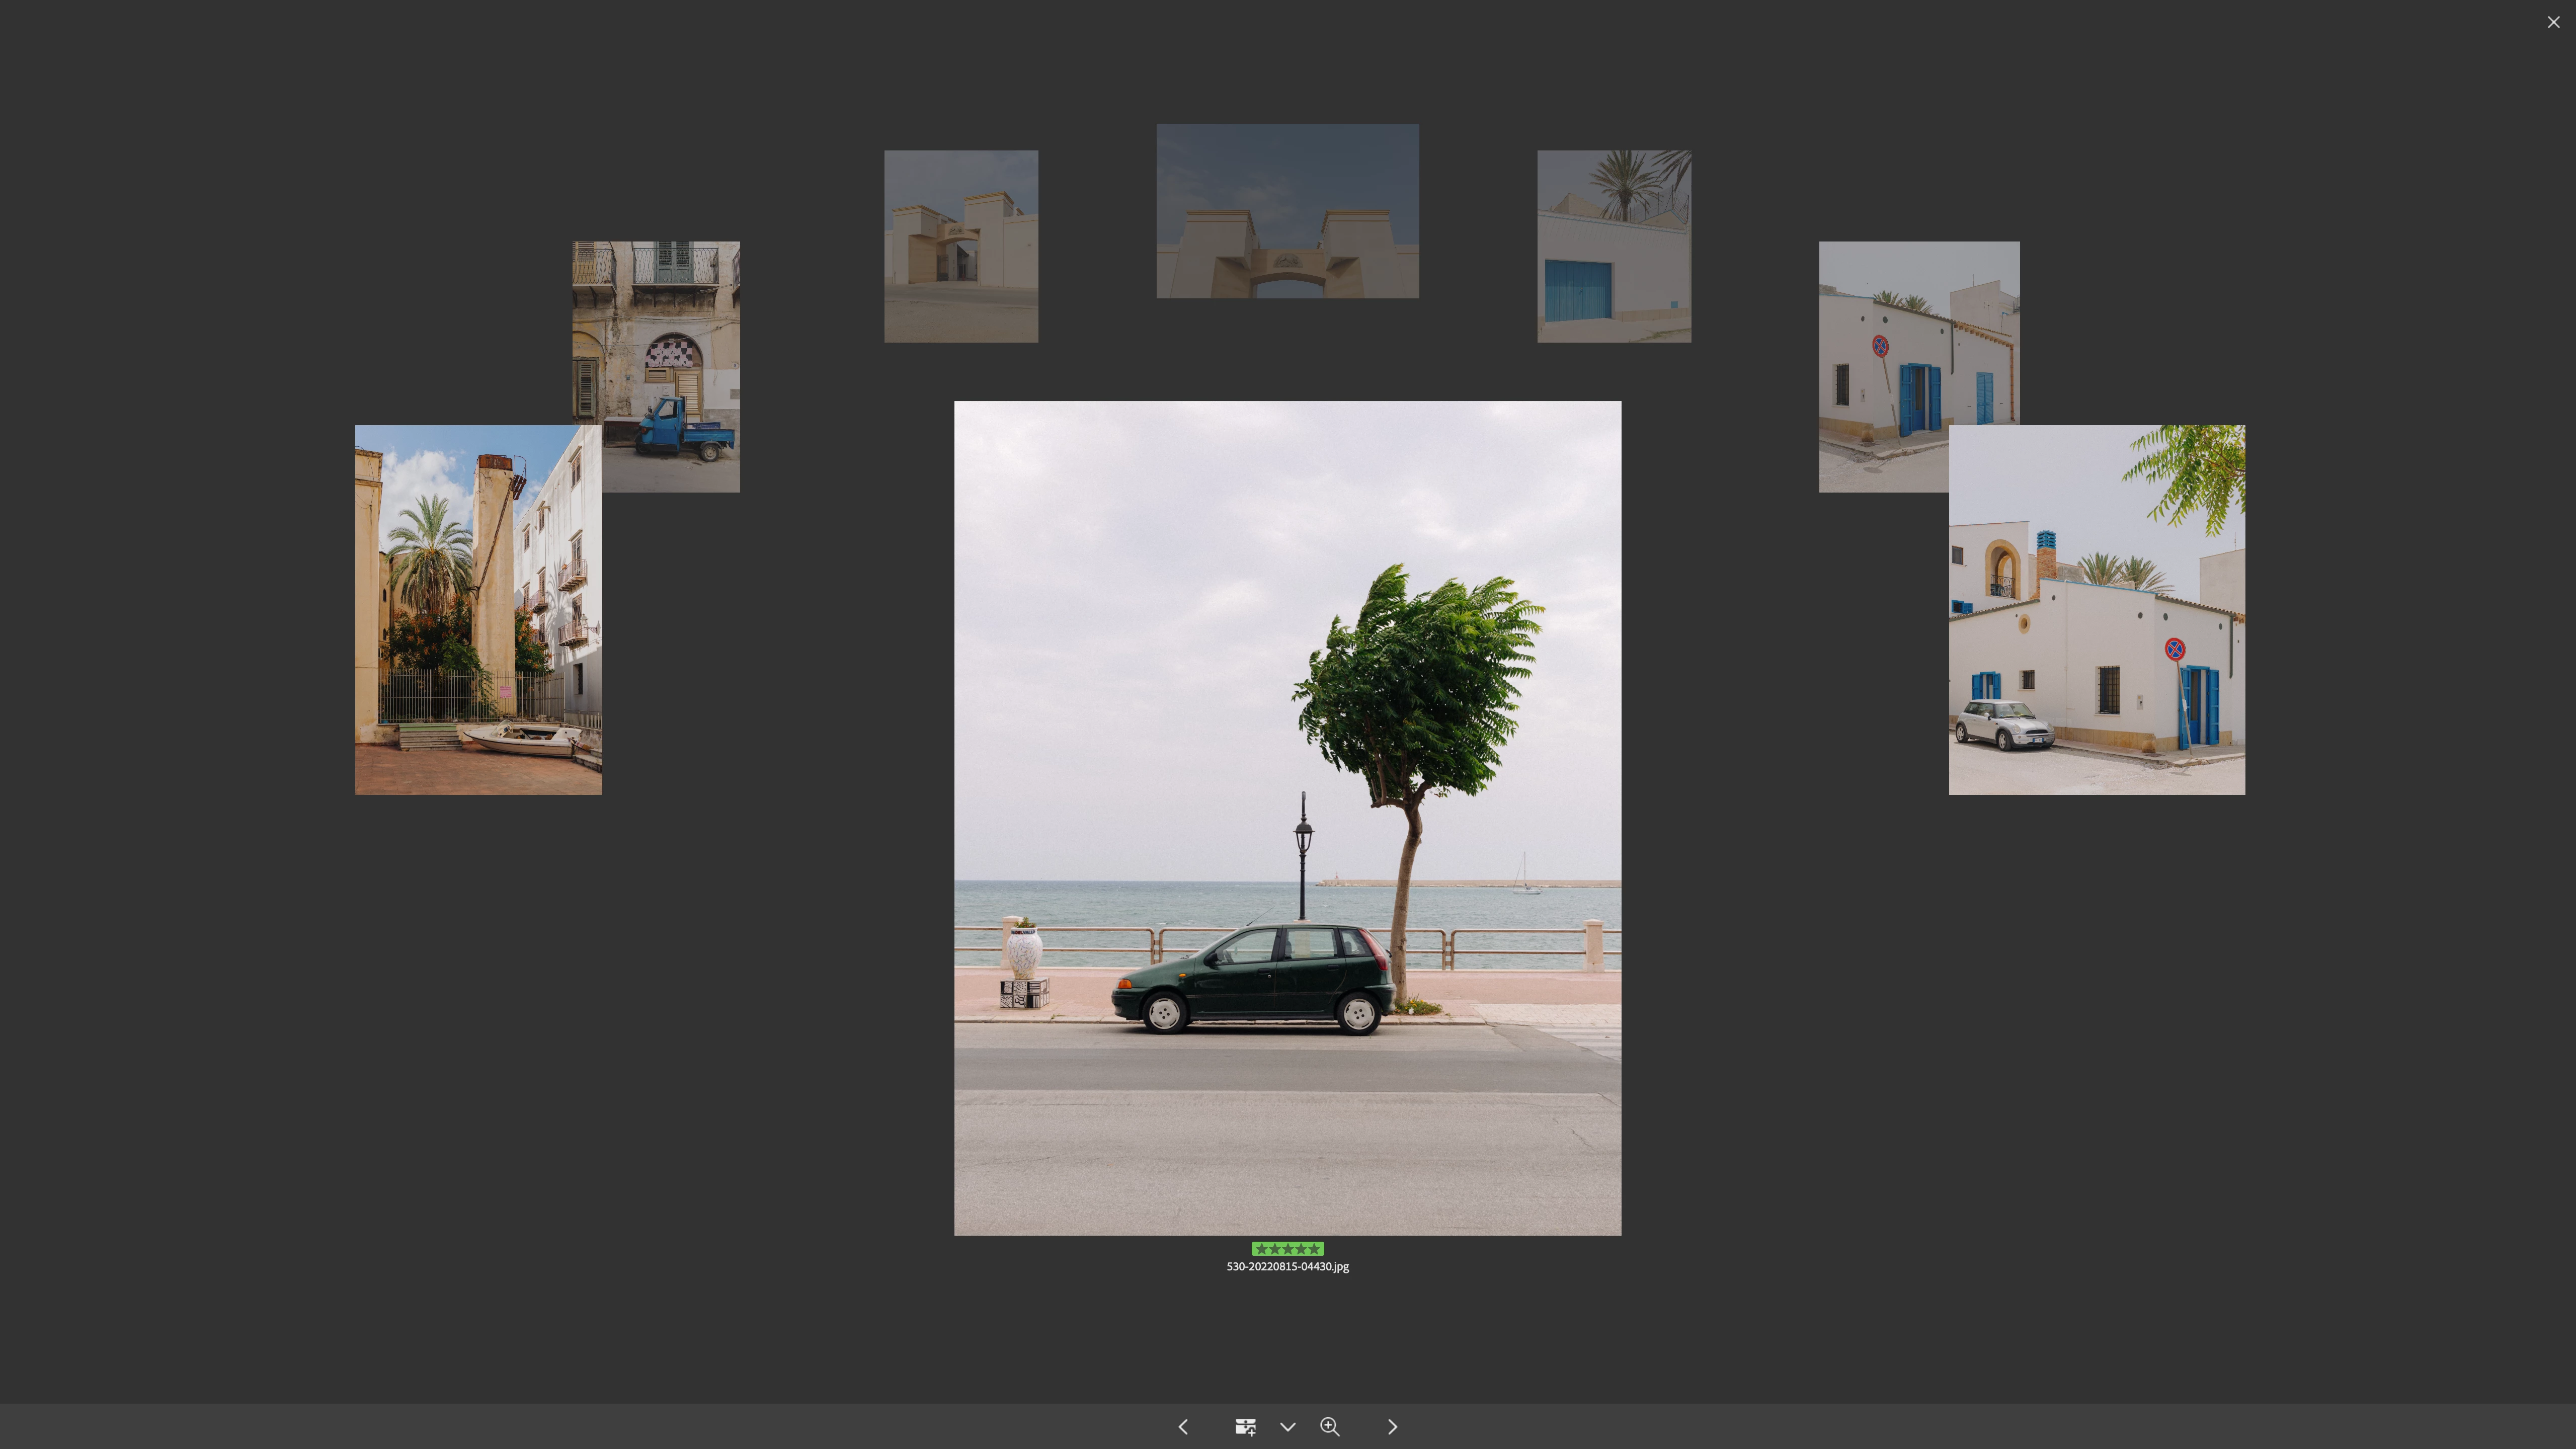
Task: Click the zoom-in magnifier icon
Action: coord(1330,1427)
